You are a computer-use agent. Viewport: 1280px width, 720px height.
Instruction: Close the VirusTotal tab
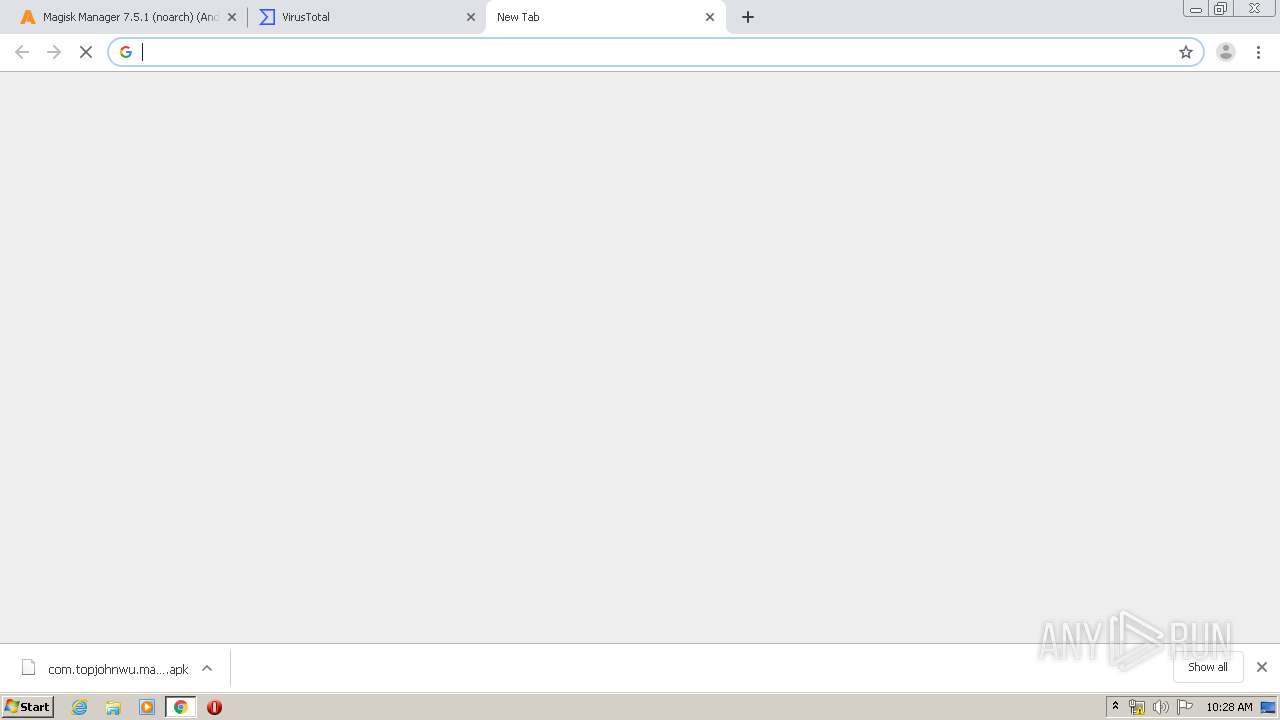[471, 17]
